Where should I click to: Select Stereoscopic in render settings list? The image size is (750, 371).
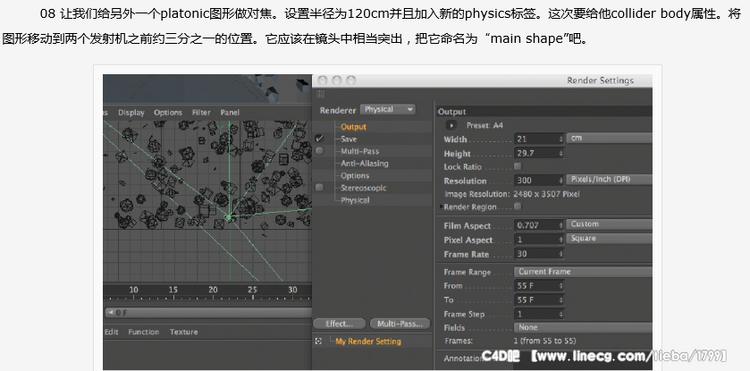point(364,188)
